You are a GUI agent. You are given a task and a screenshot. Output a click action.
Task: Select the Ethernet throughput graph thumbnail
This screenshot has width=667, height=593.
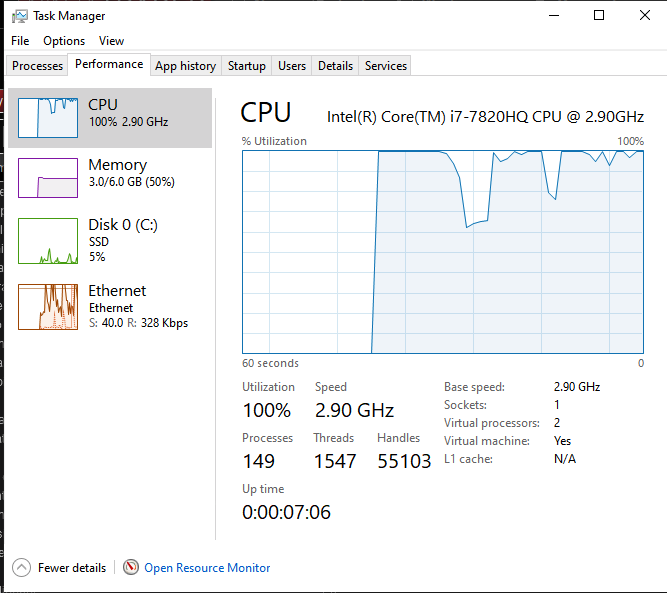(47, 307)
